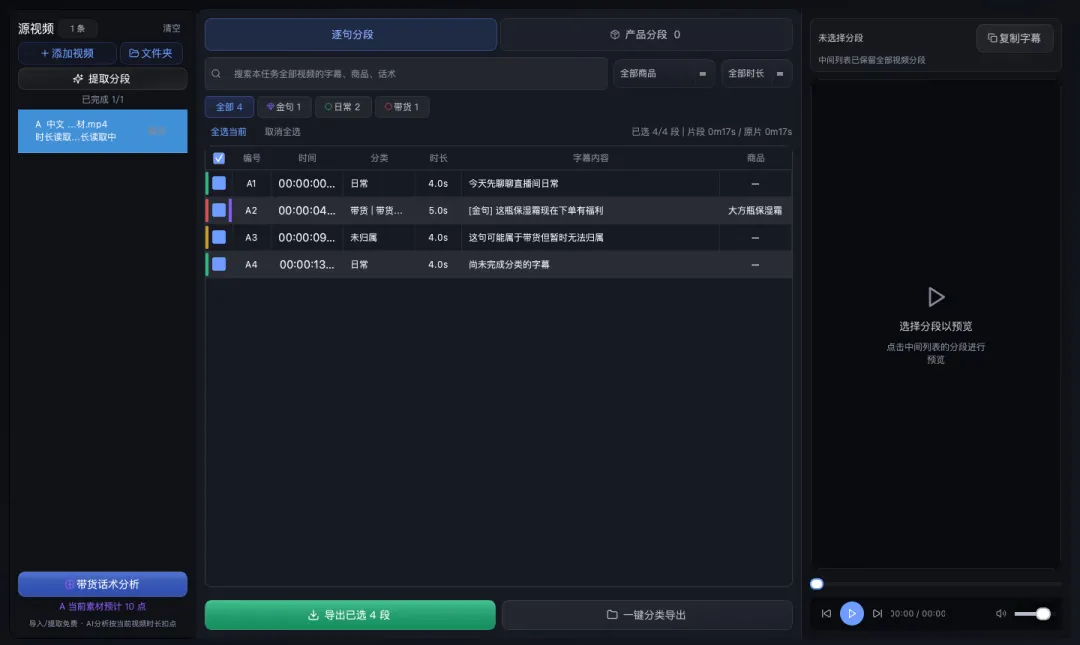Click the 分类 column header

pyautogui.click(x=379, y=158)
